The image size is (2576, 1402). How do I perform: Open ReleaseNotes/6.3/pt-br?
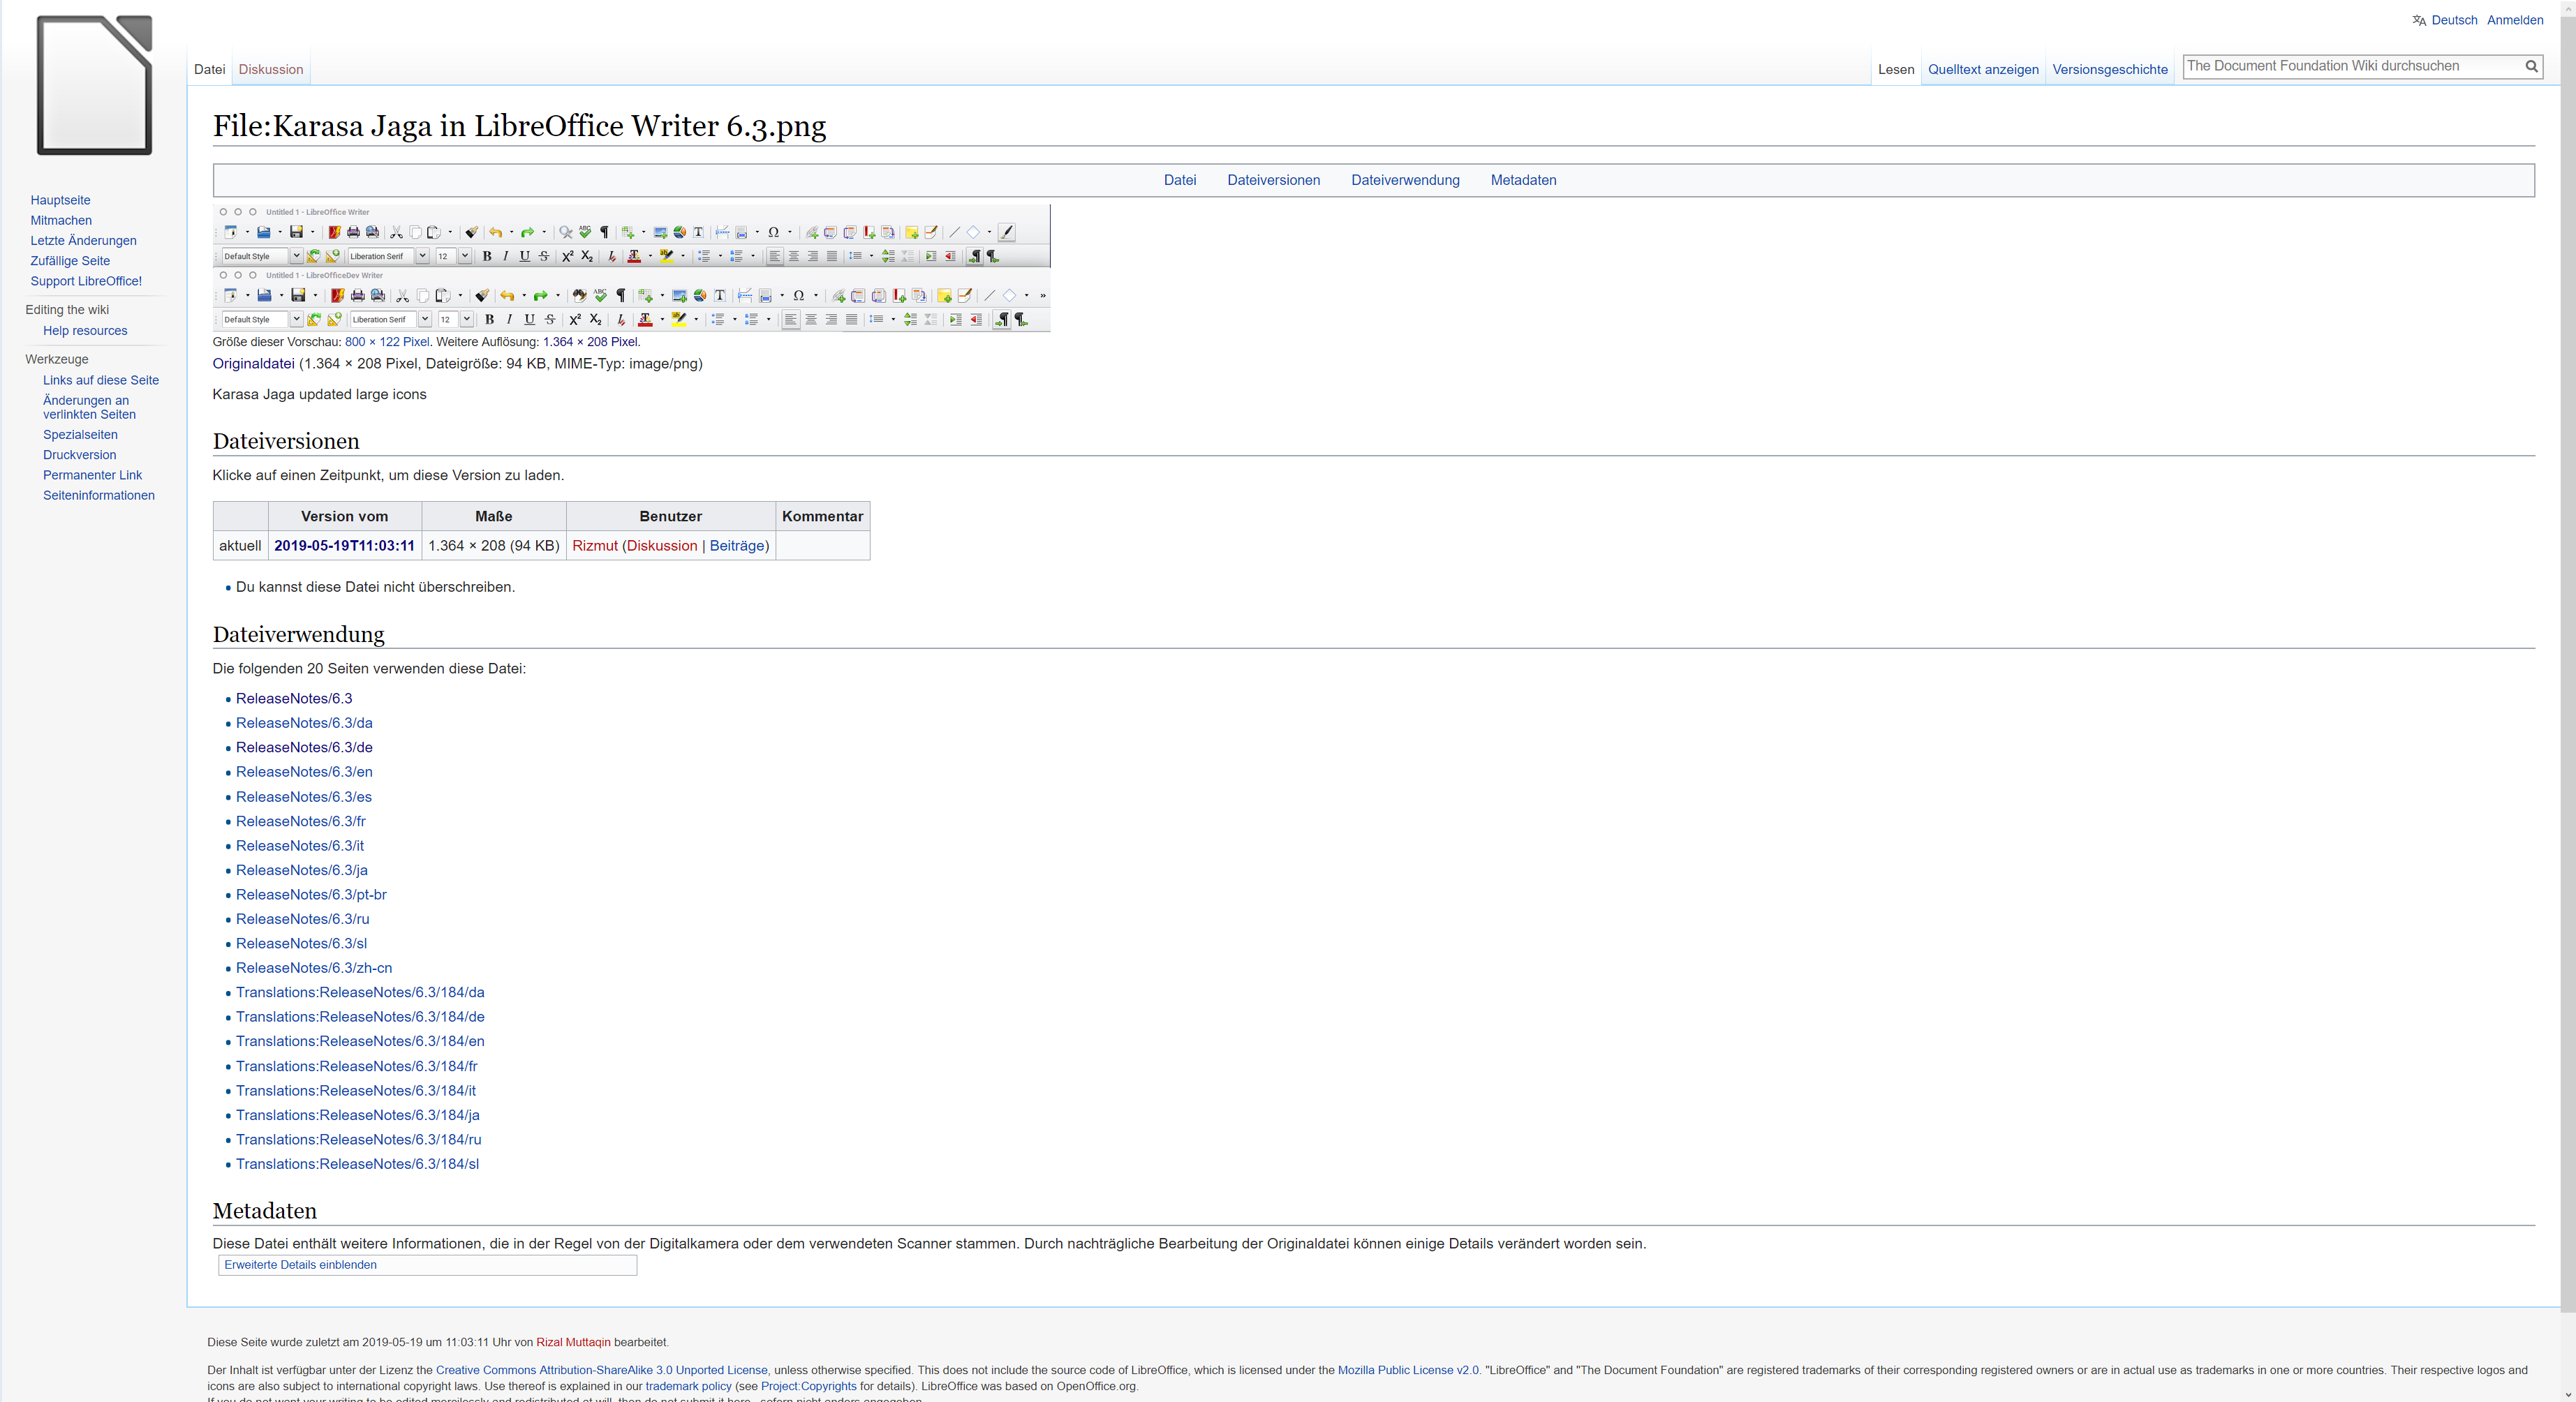pos(311,895)
